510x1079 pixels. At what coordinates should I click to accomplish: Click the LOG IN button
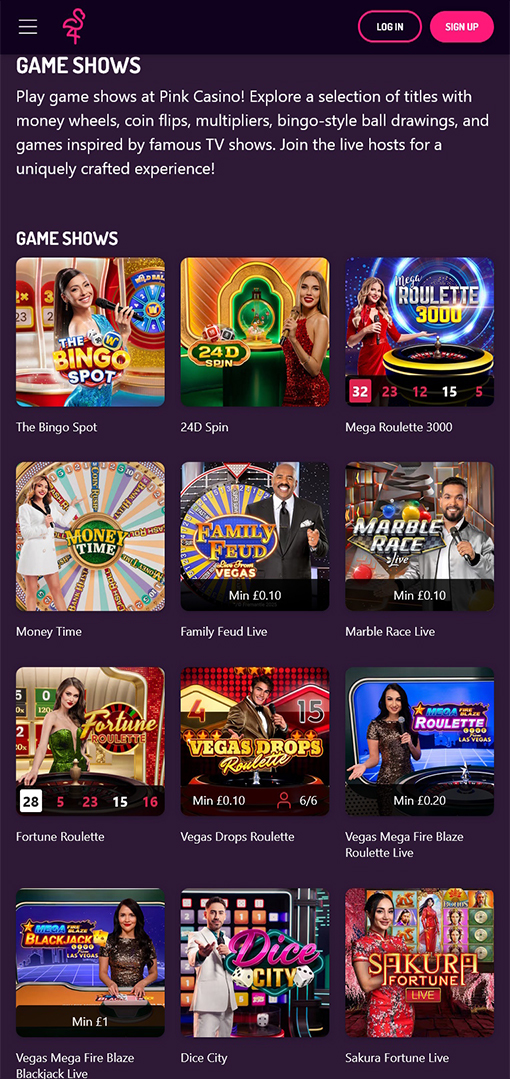[390, 27]
